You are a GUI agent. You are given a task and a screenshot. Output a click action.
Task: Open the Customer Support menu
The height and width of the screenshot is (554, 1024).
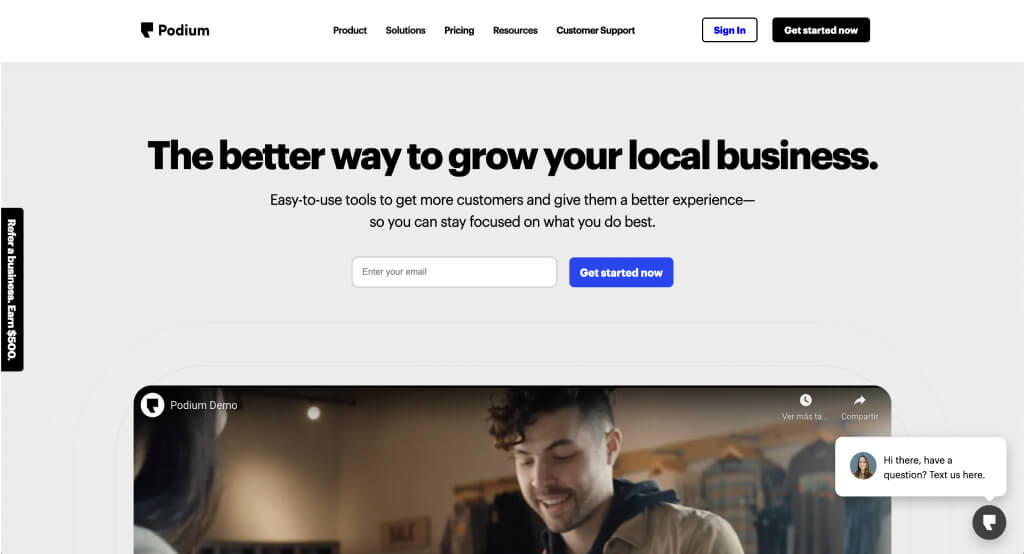[x=596, y=30]
